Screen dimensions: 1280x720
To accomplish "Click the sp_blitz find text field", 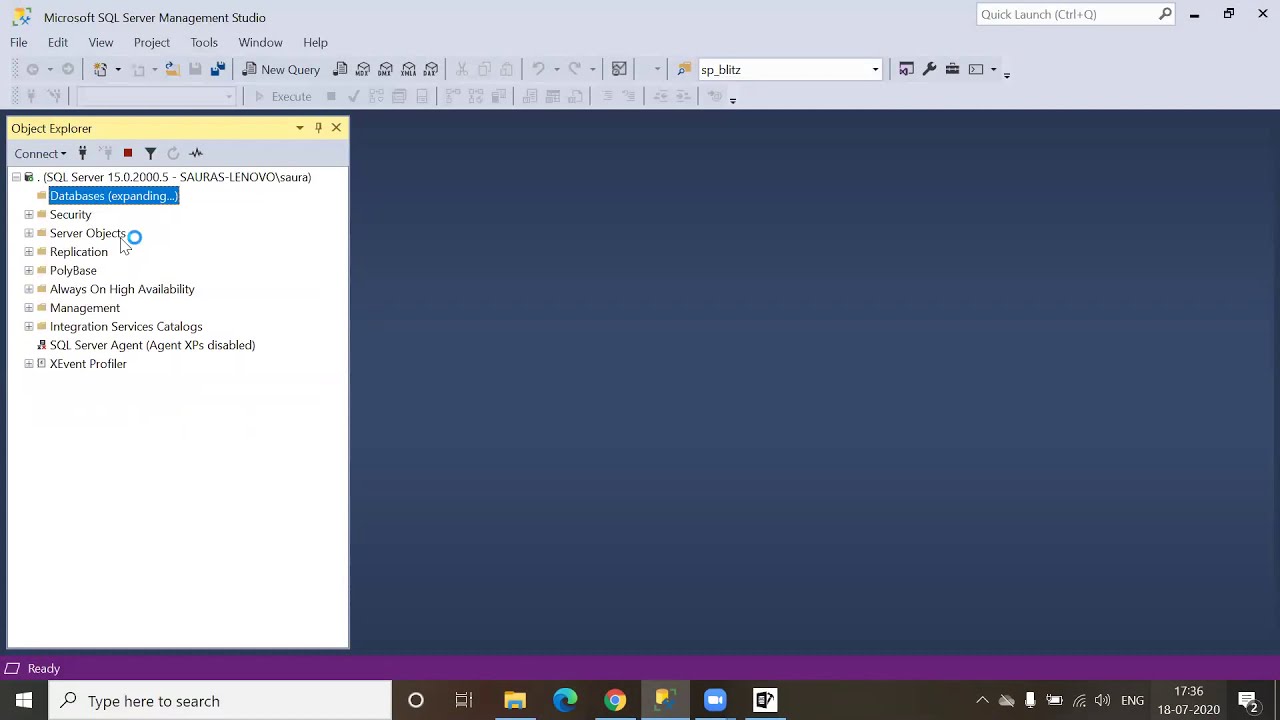I will (x=782, y=70).
